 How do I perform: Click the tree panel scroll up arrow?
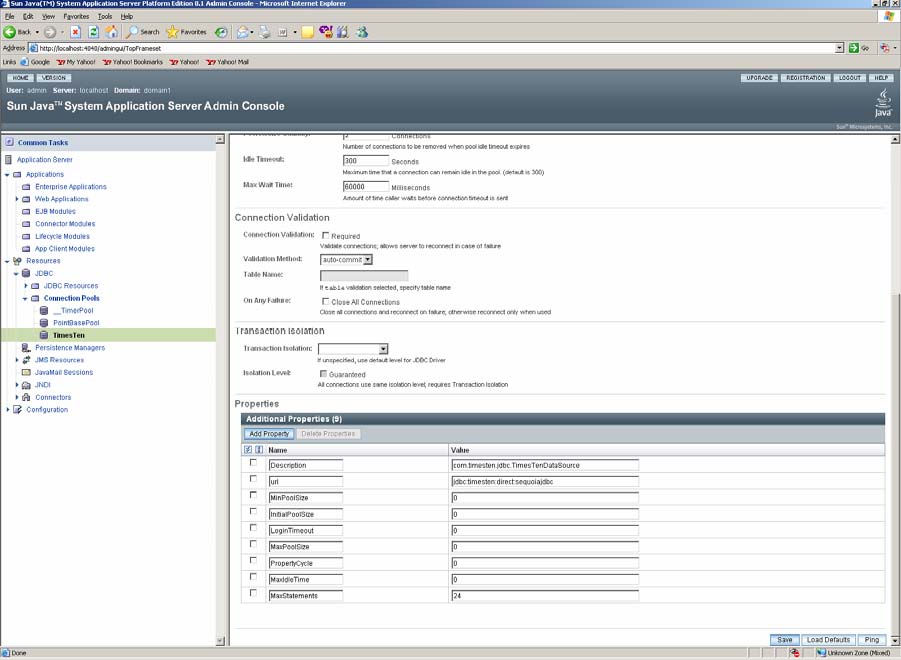point(220,140)
